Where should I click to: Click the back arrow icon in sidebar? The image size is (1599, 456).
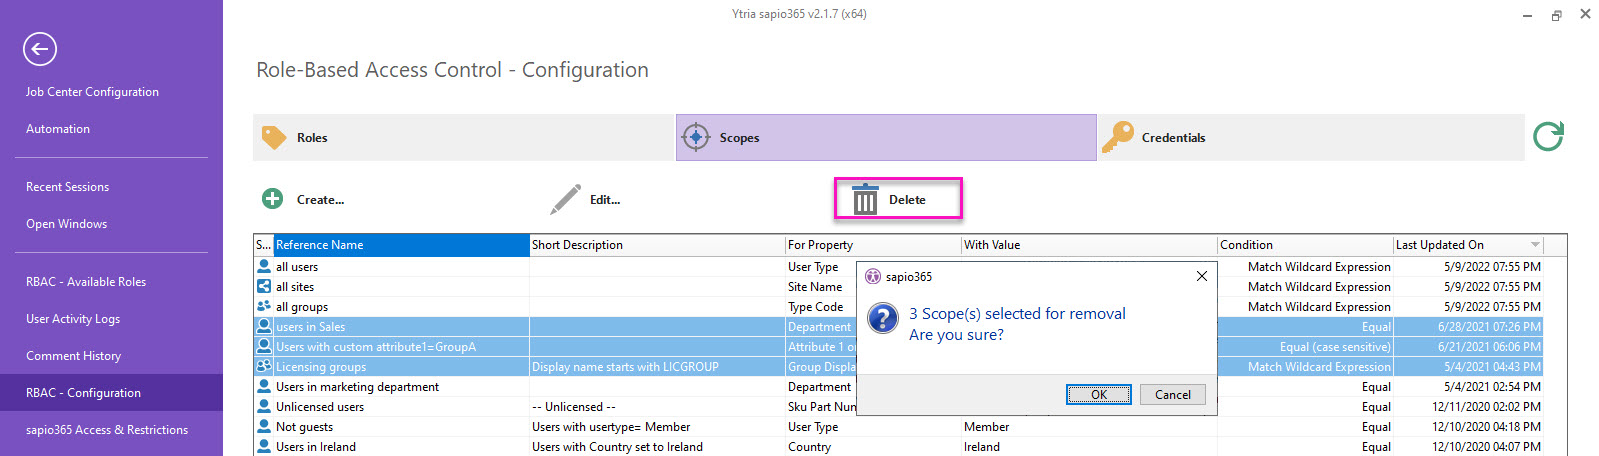coord(40,49)
